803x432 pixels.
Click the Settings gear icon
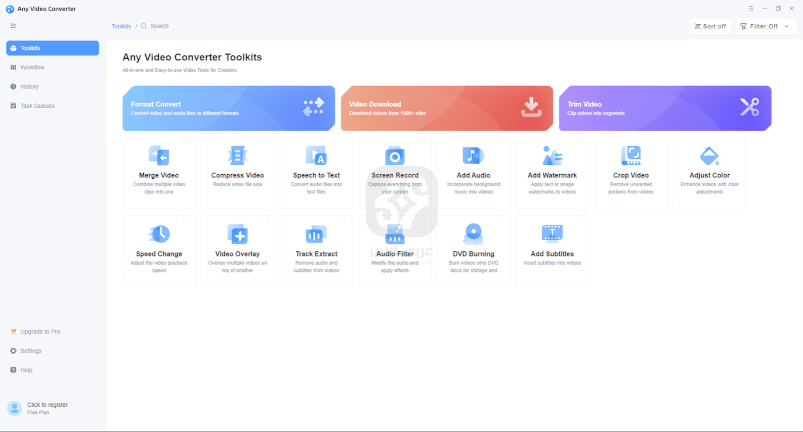[x=13, y=351]
